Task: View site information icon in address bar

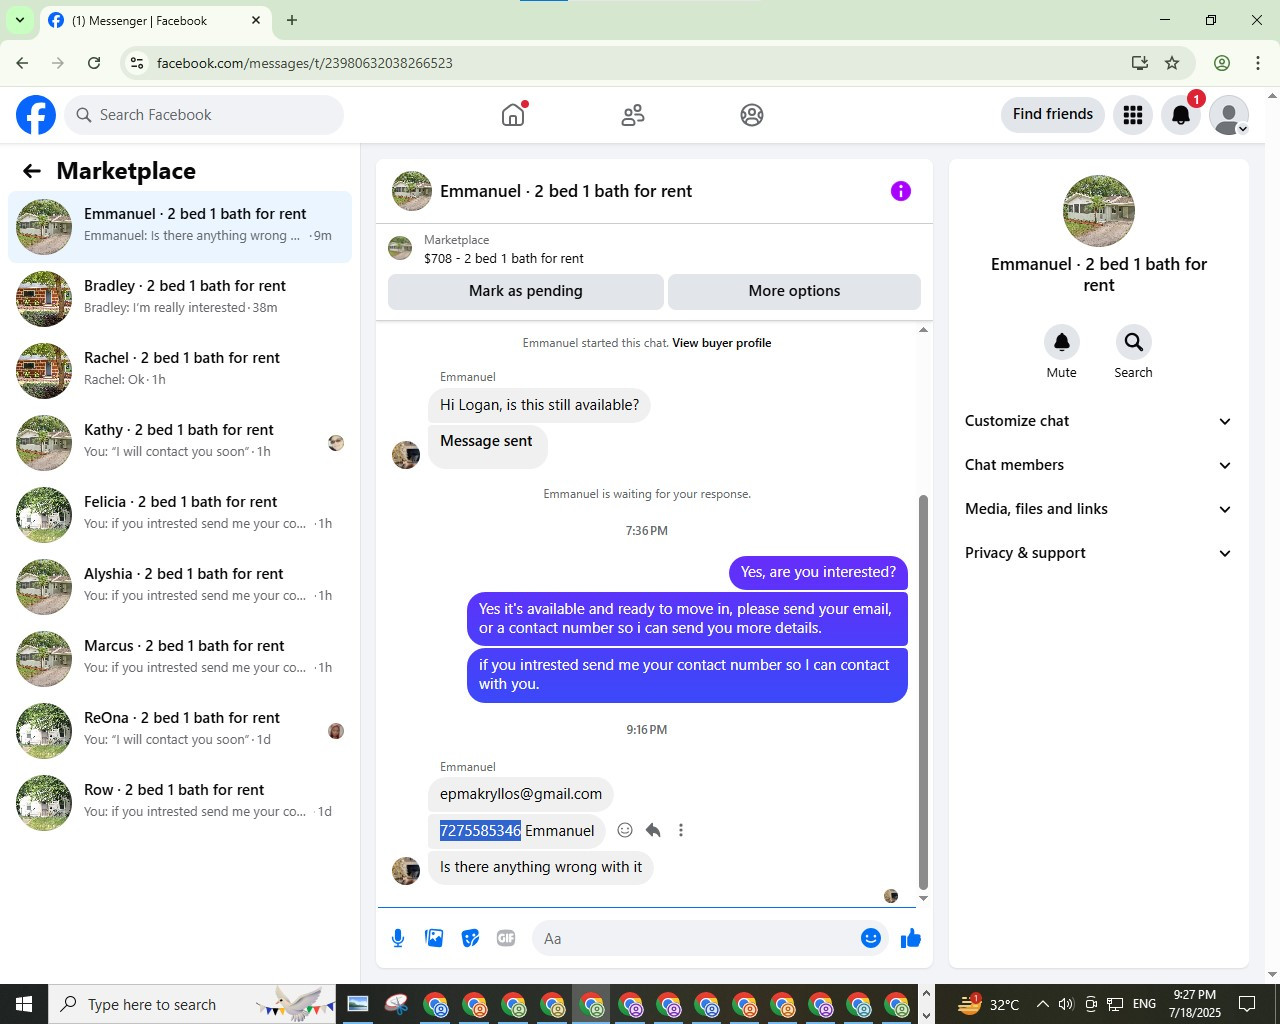Action: tap(137, 63)
